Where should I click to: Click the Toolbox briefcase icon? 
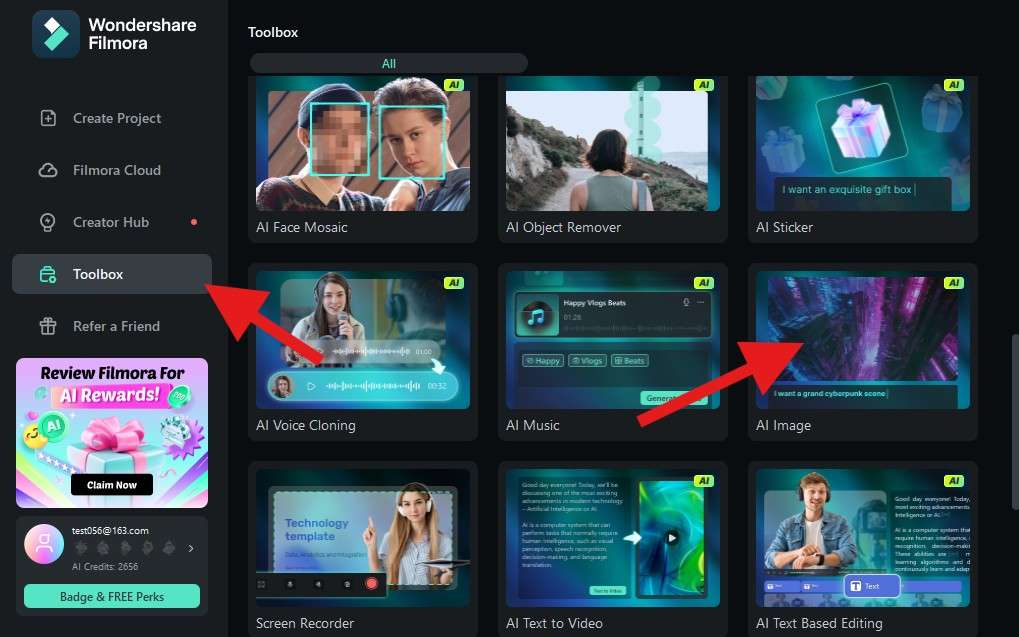(x=48, y=274)
